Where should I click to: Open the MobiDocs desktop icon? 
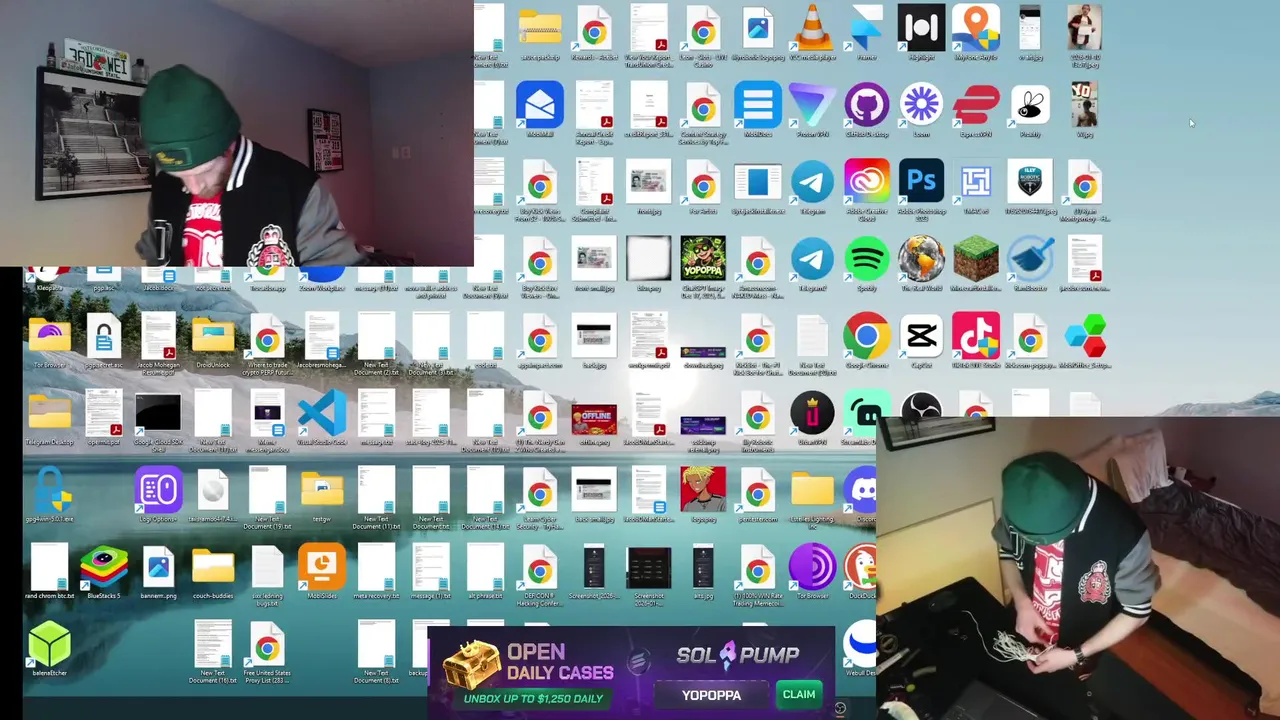pos(757,105)
